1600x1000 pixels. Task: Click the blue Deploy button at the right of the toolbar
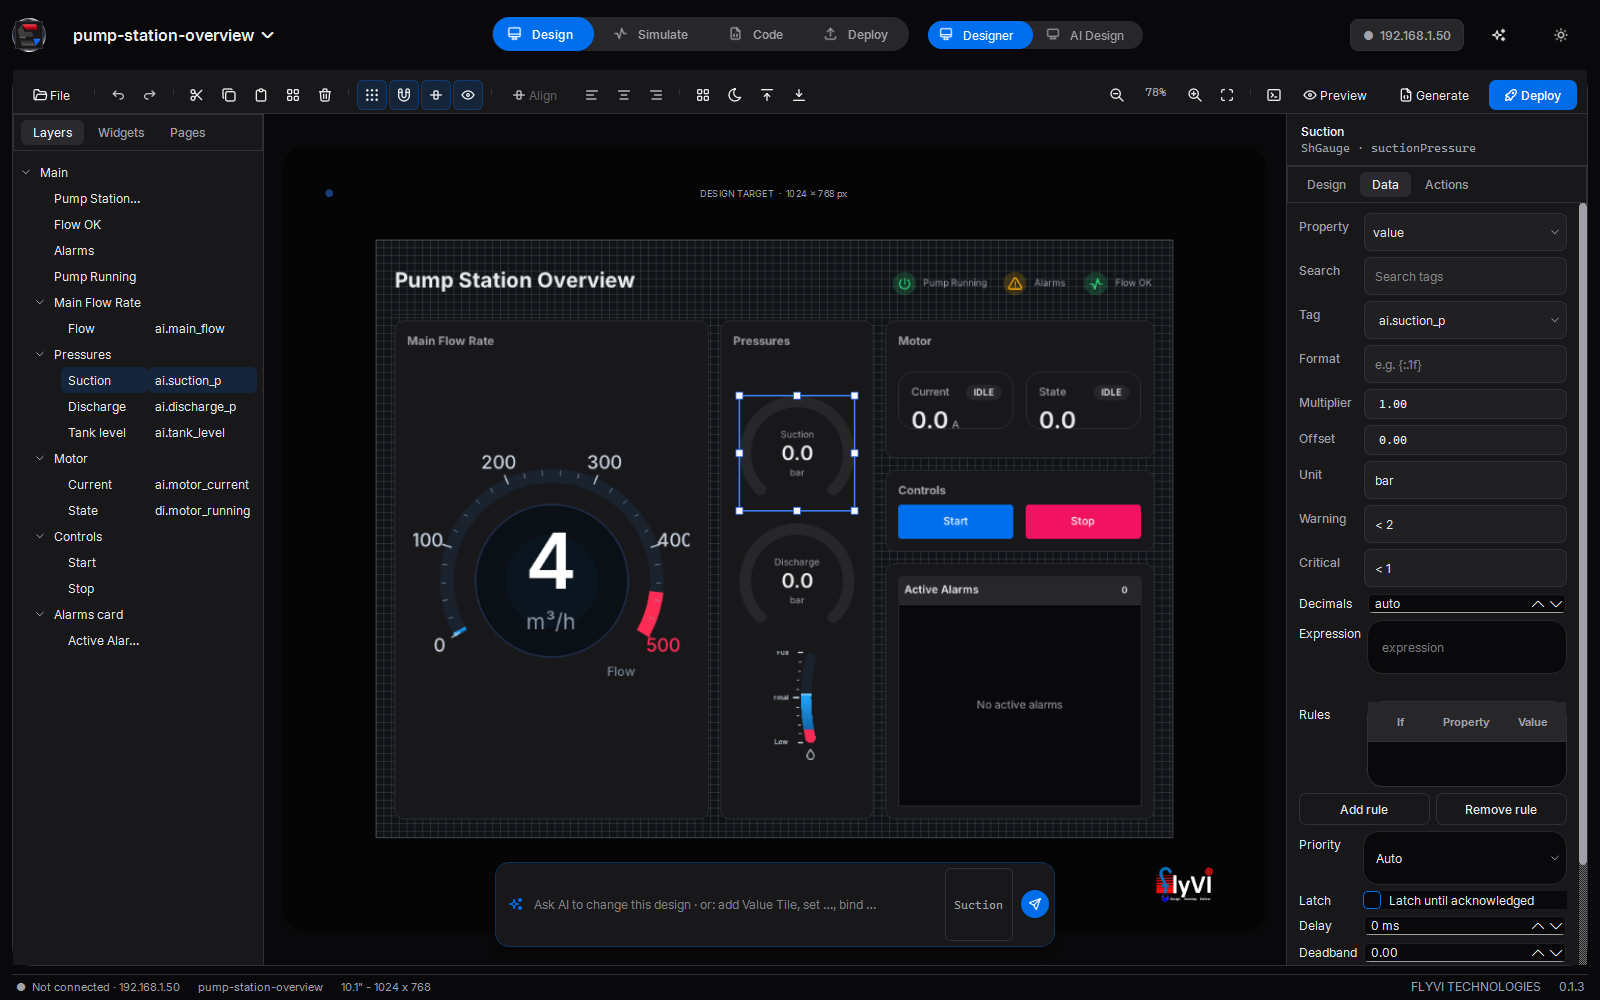[x=1533, y=95]
